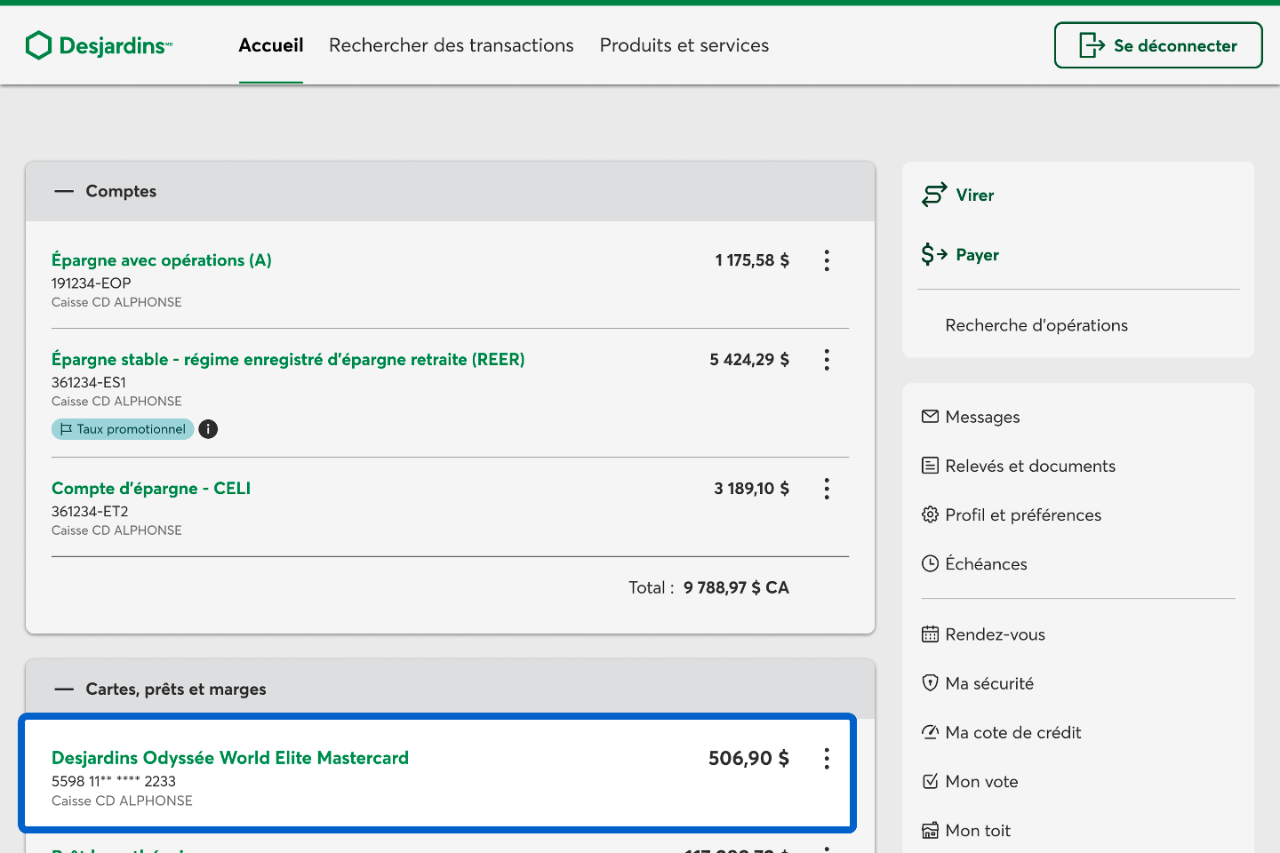1280x853 pixels.
Task: Open Produits et services tab
Action: click(x=684, y=45)
